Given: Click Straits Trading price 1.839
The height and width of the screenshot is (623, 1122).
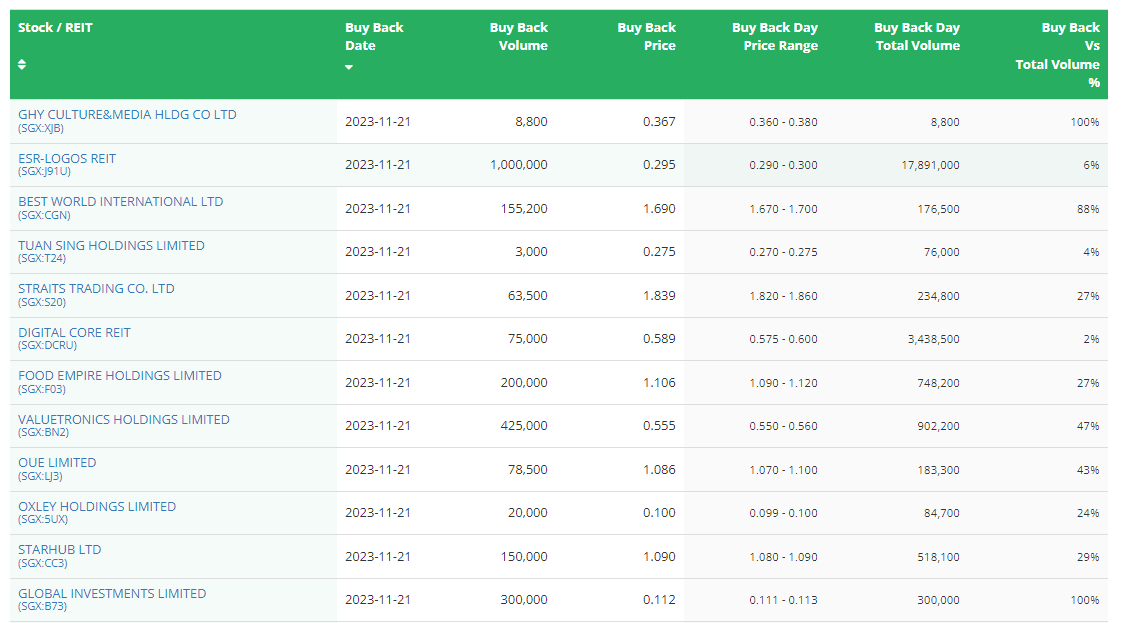Looking at the screenshot, I should click(x=659, y=296).
